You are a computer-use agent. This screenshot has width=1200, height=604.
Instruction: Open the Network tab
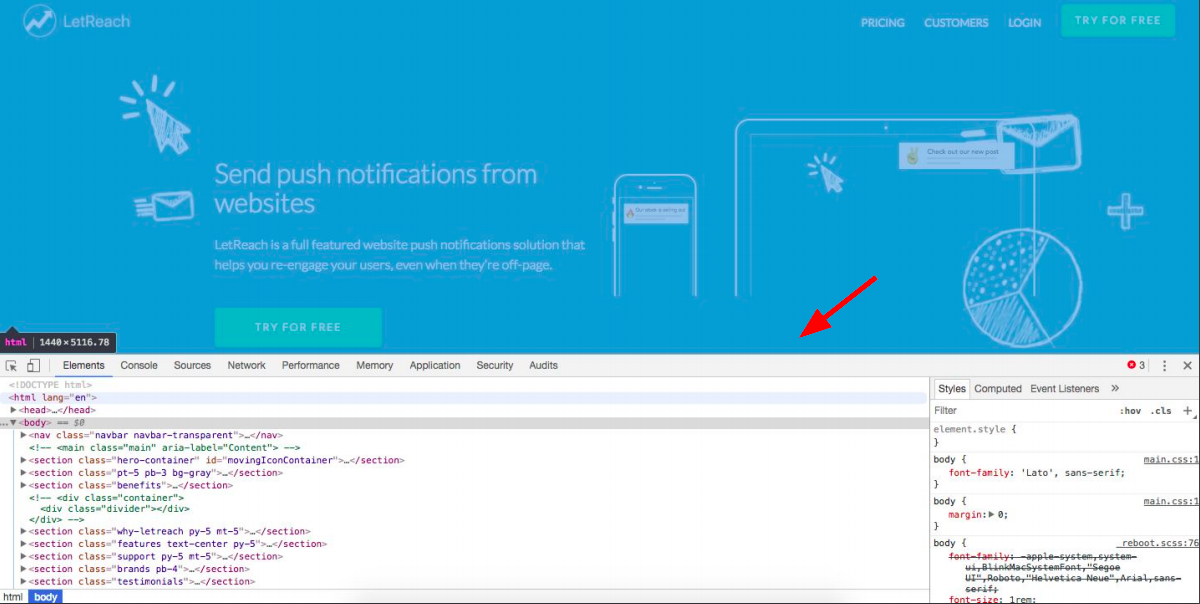point(247,366)
